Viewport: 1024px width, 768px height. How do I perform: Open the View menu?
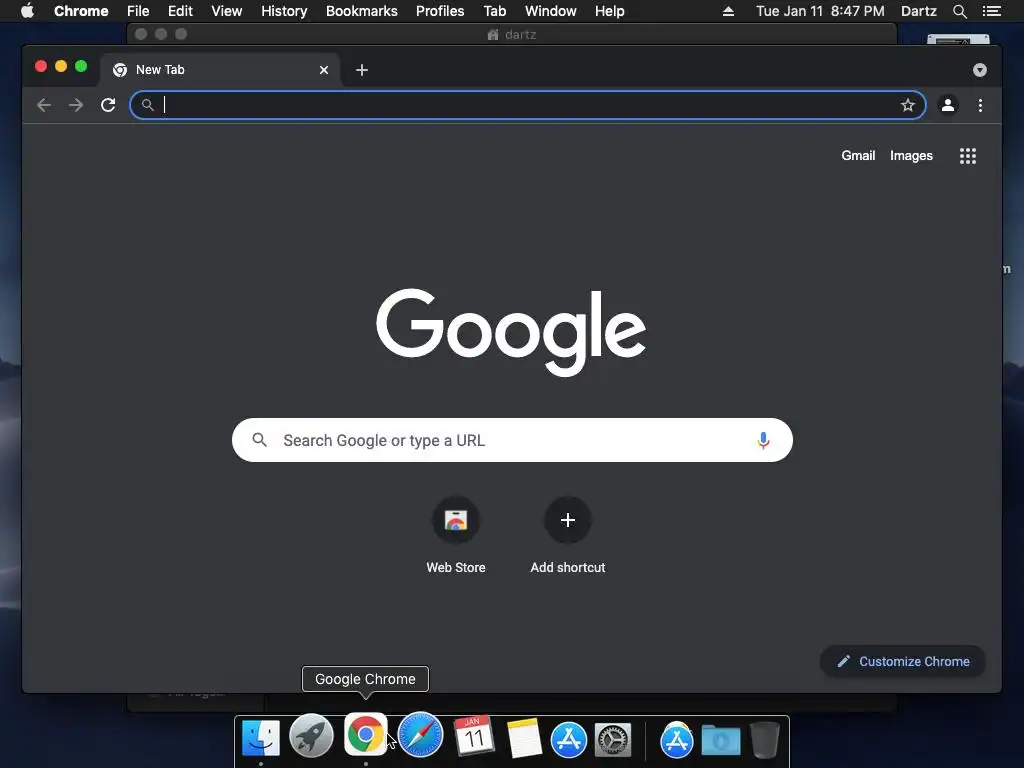point(227,11)
